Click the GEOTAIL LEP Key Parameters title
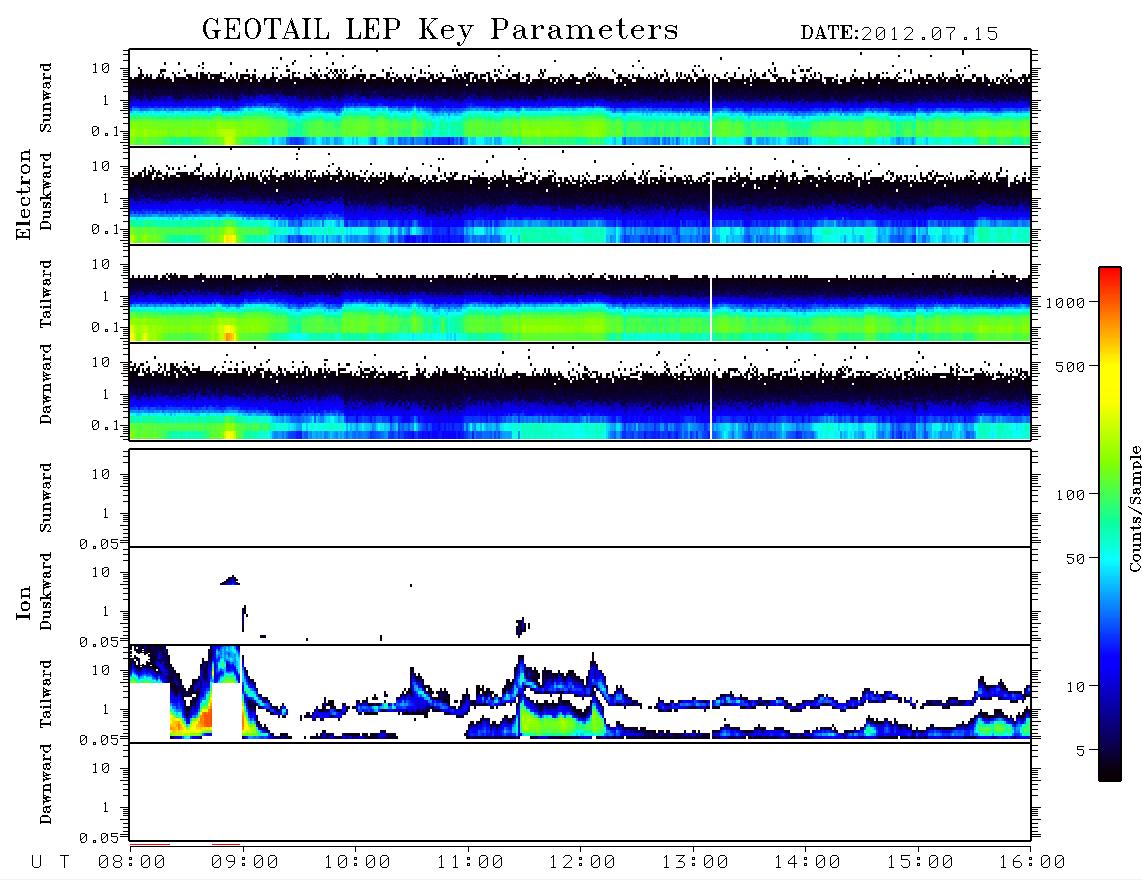The height and width of the screenshot is (880, 1142). [440, 30]
